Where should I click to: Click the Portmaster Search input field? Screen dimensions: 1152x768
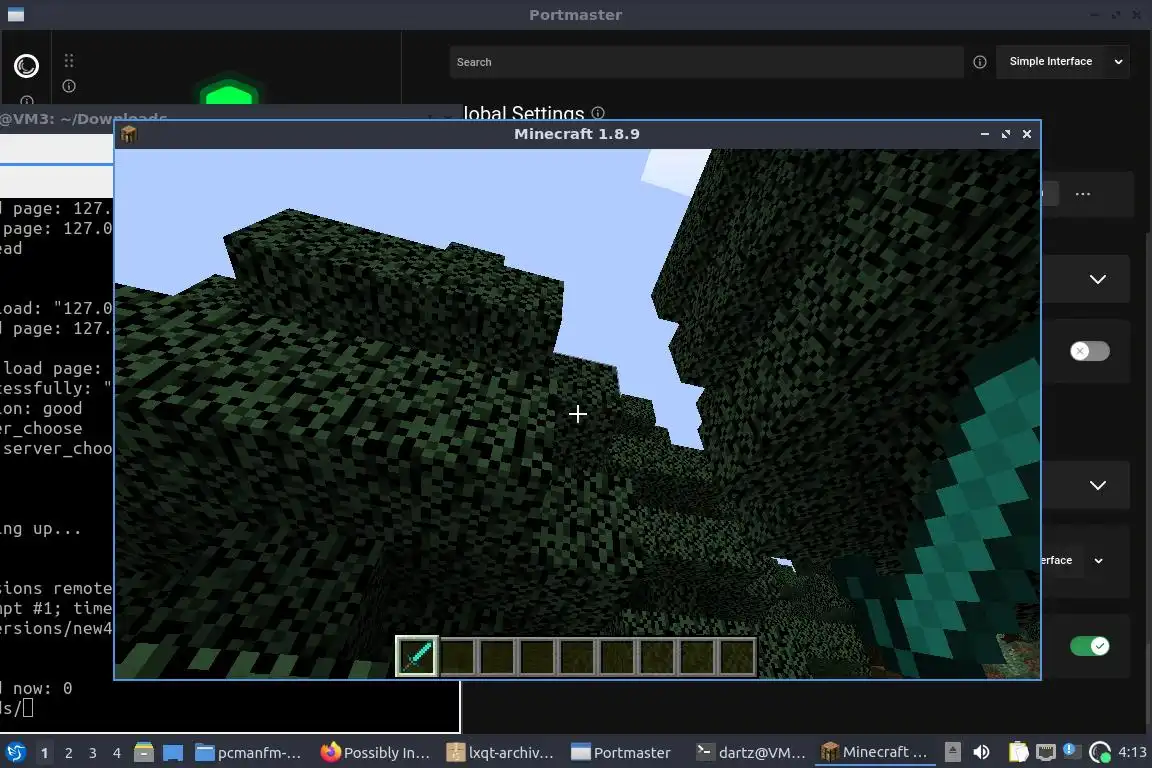coord(706,62)
